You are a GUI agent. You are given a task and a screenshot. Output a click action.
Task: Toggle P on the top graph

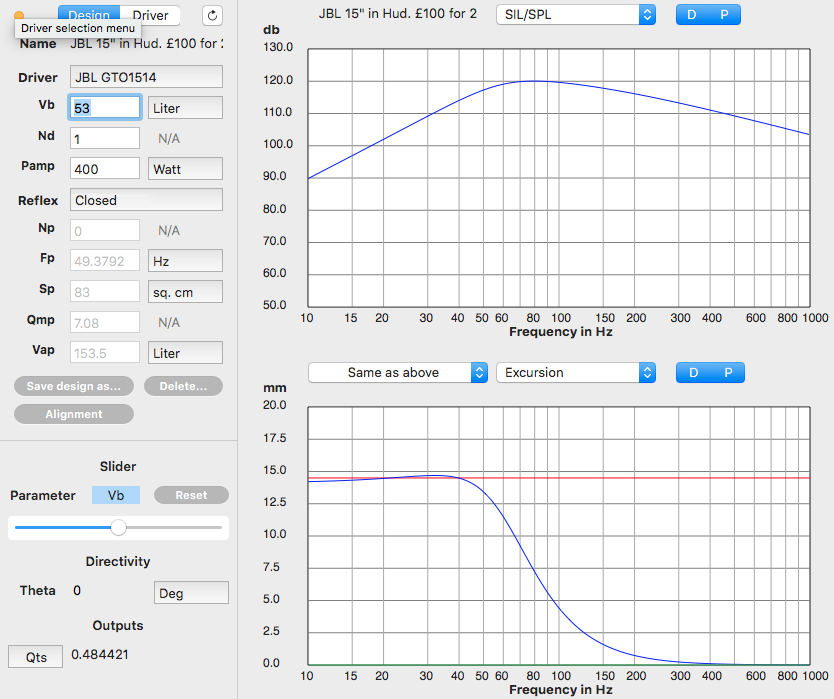[x=724, y=14]
